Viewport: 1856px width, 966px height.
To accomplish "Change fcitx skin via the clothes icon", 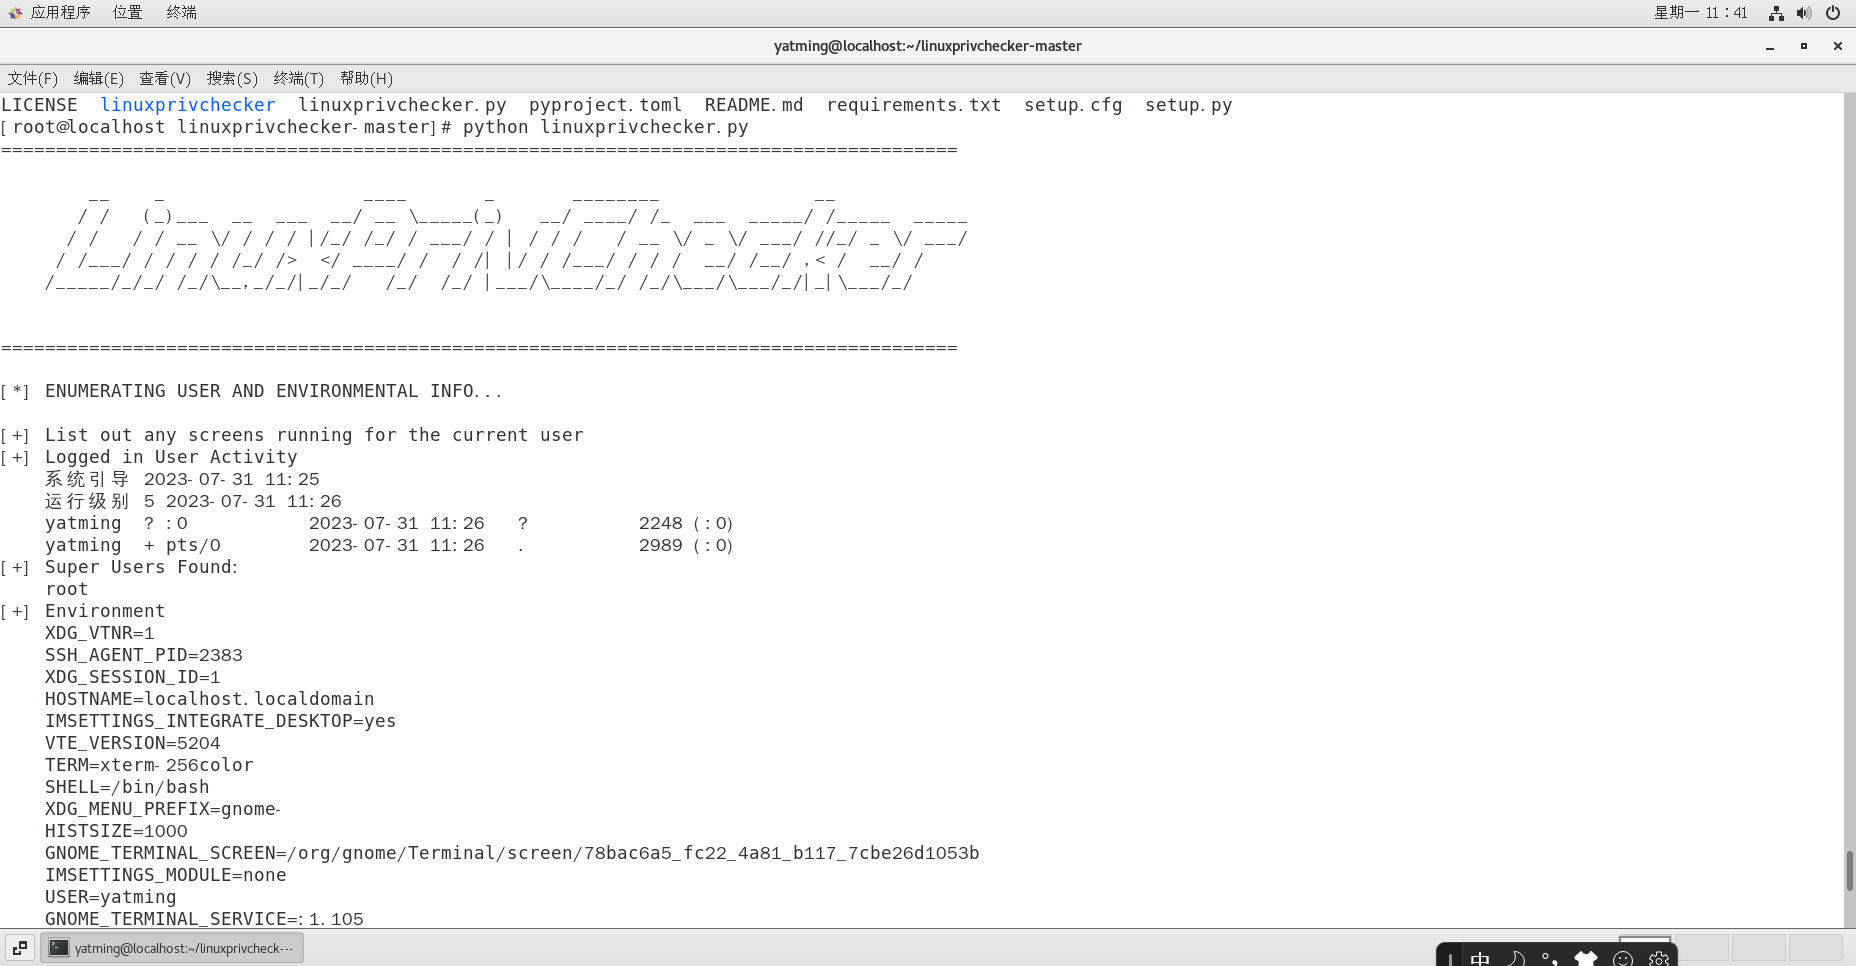I will point(1586,957).
